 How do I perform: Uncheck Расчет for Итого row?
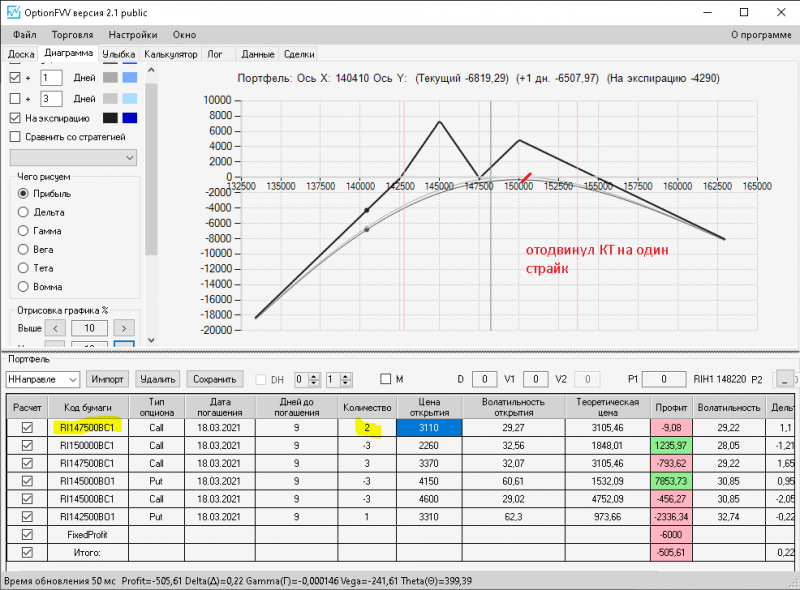pos(27,552)
